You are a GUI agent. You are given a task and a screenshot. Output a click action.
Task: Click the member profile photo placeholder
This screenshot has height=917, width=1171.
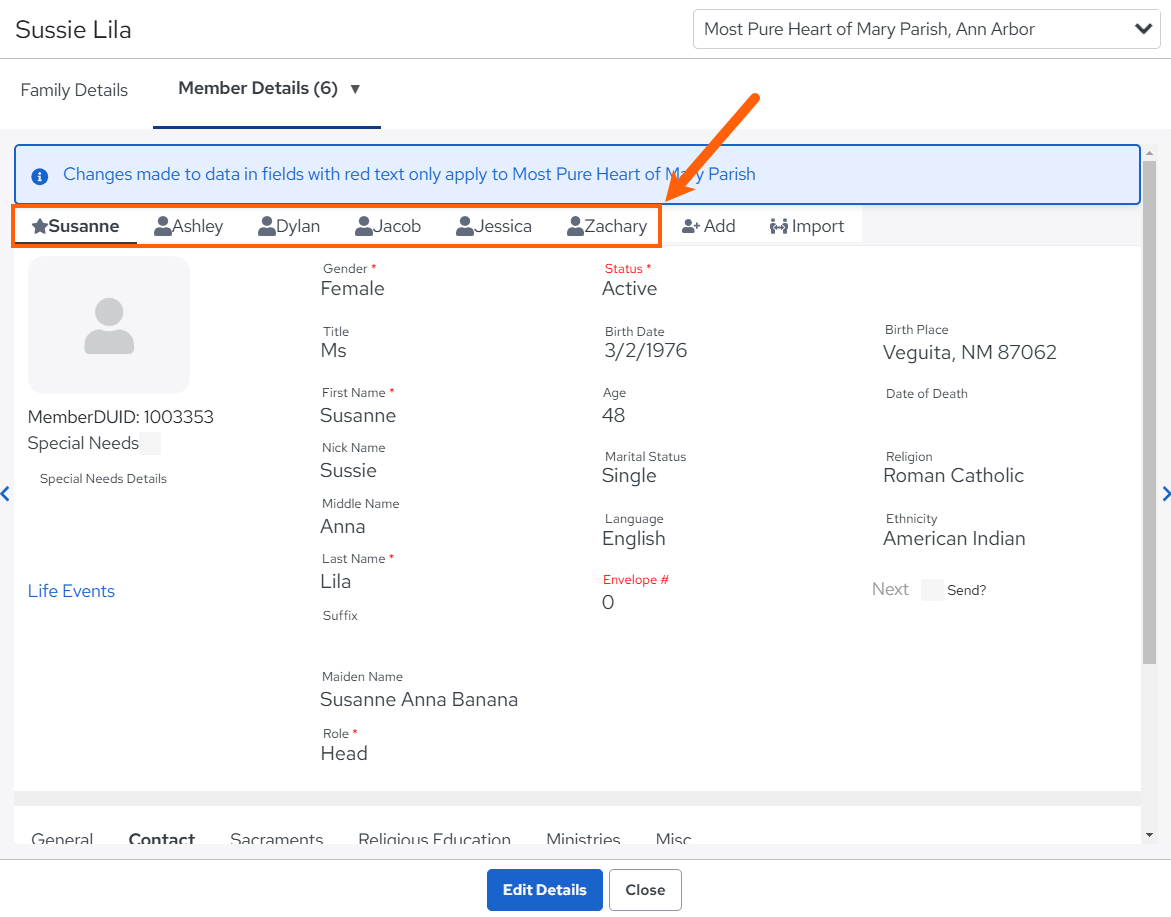pyautogui.click(x=109, y=325)
